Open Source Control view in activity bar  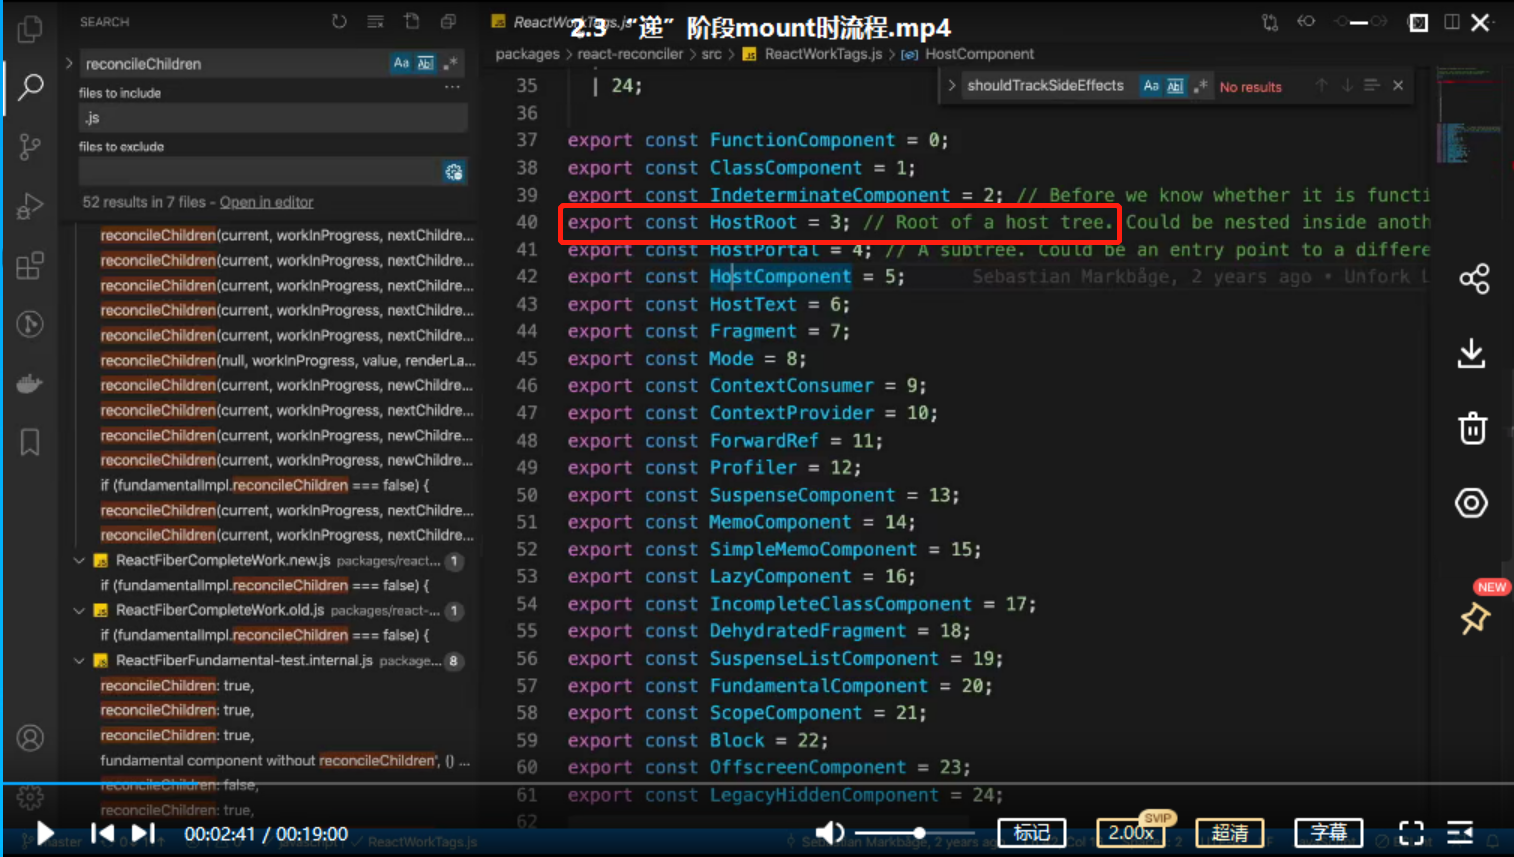click(30, 147)
